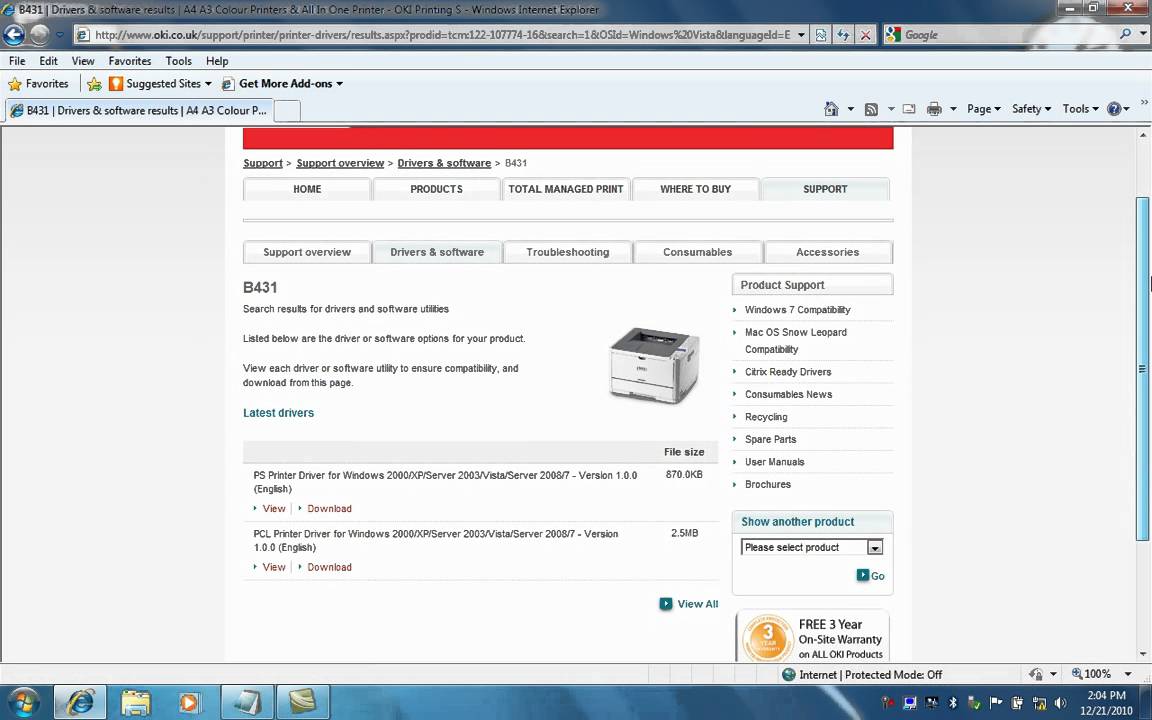Viewport: 1152px width, 720px height.
Task: Click the B431 printer image
Action: 655,365
